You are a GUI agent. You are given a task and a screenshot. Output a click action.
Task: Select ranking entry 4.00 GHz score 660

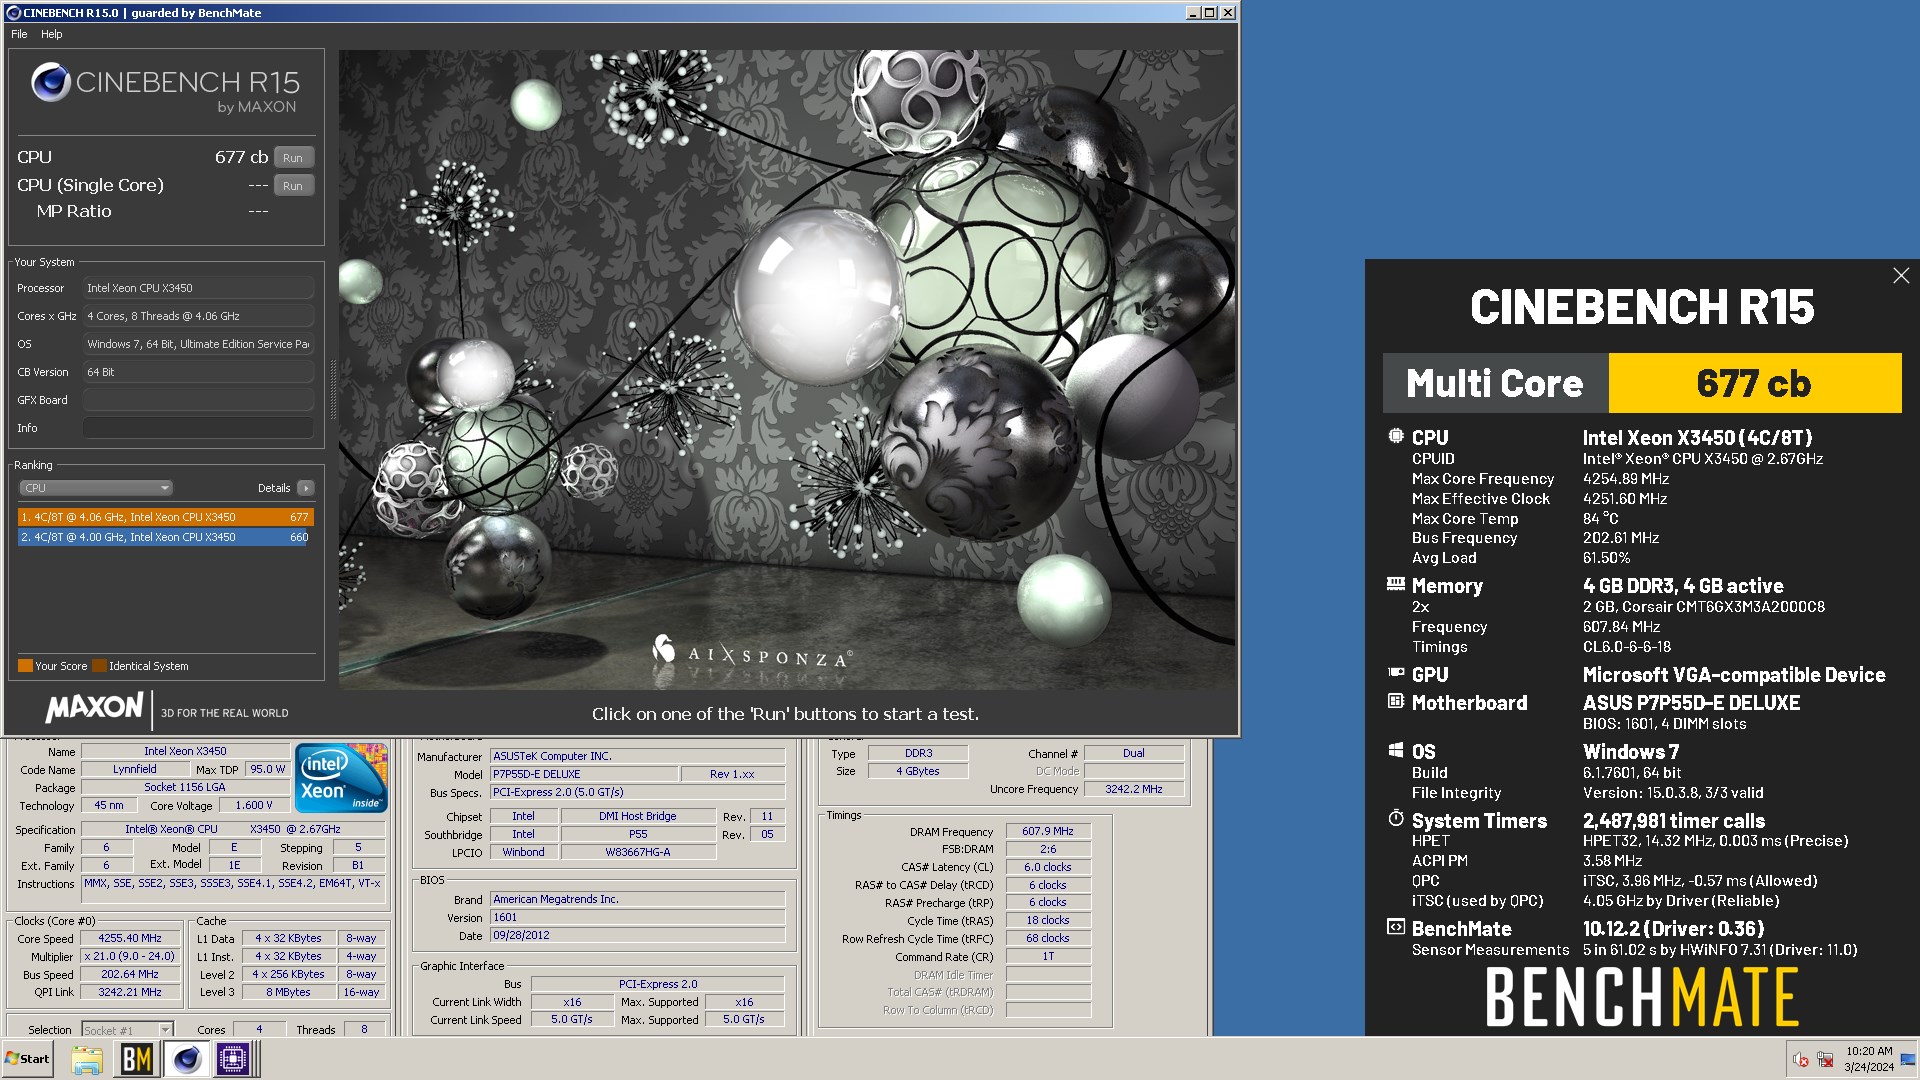tap(165, 537)
